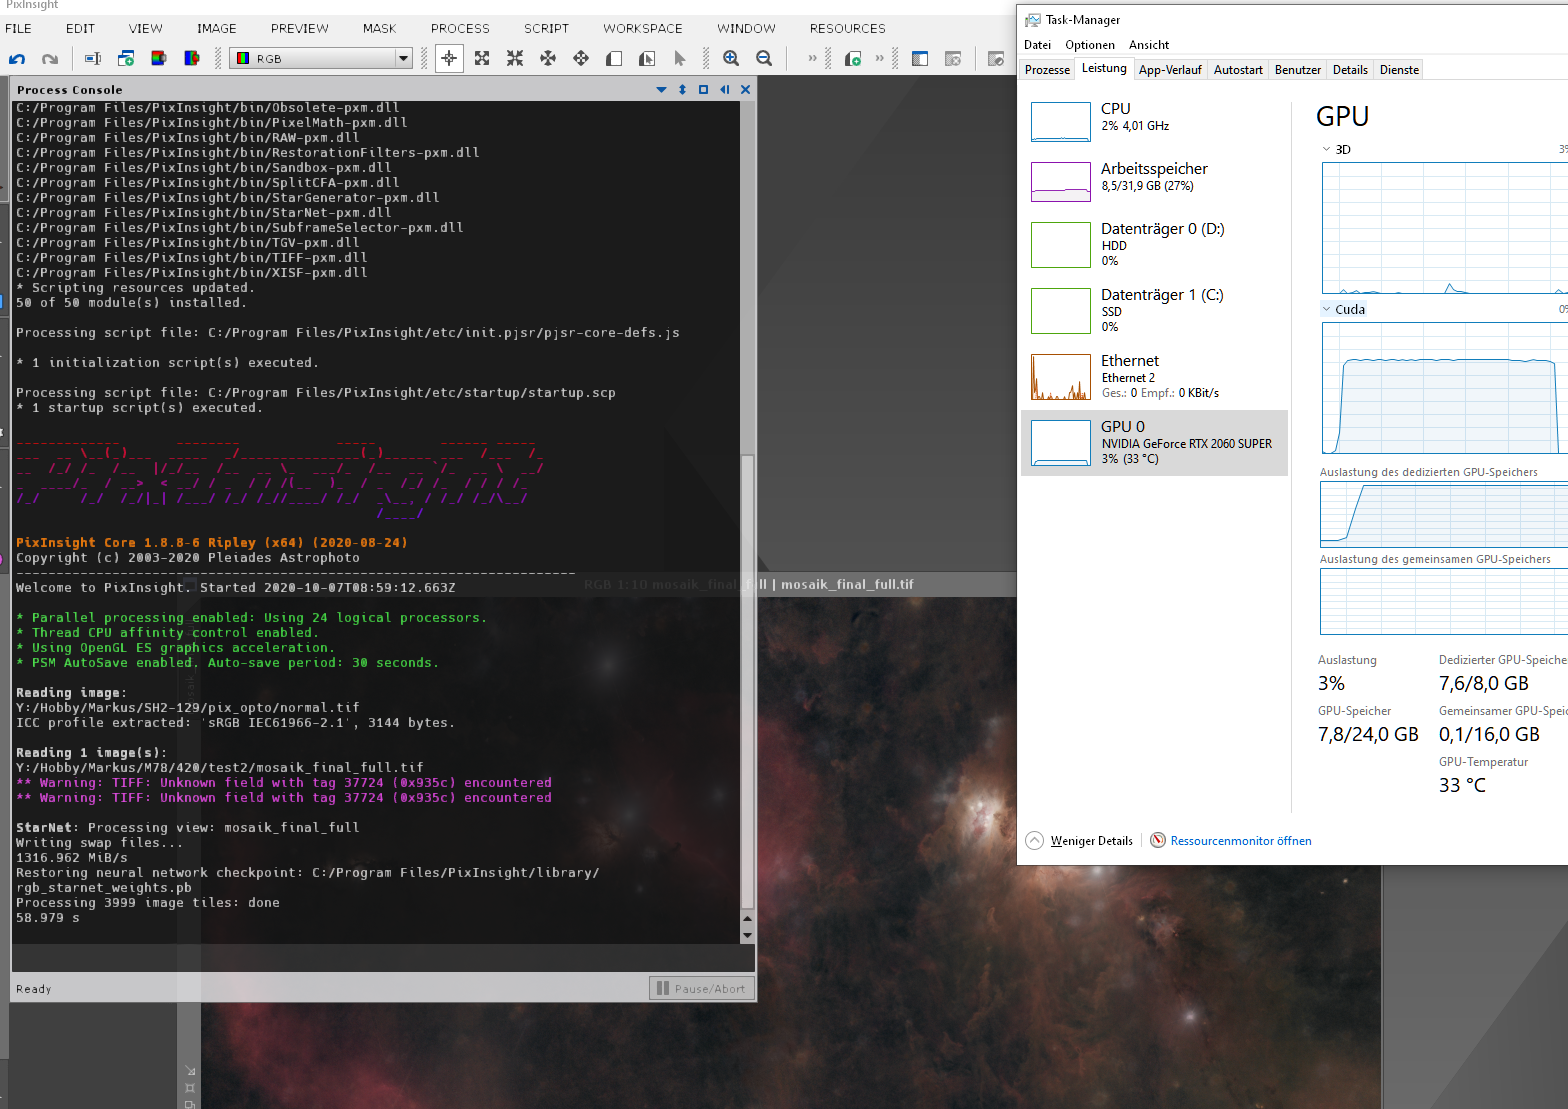Switch to the Autostart tab
Screen dimensions: 1568x1109
click(x=1238, y=70)
